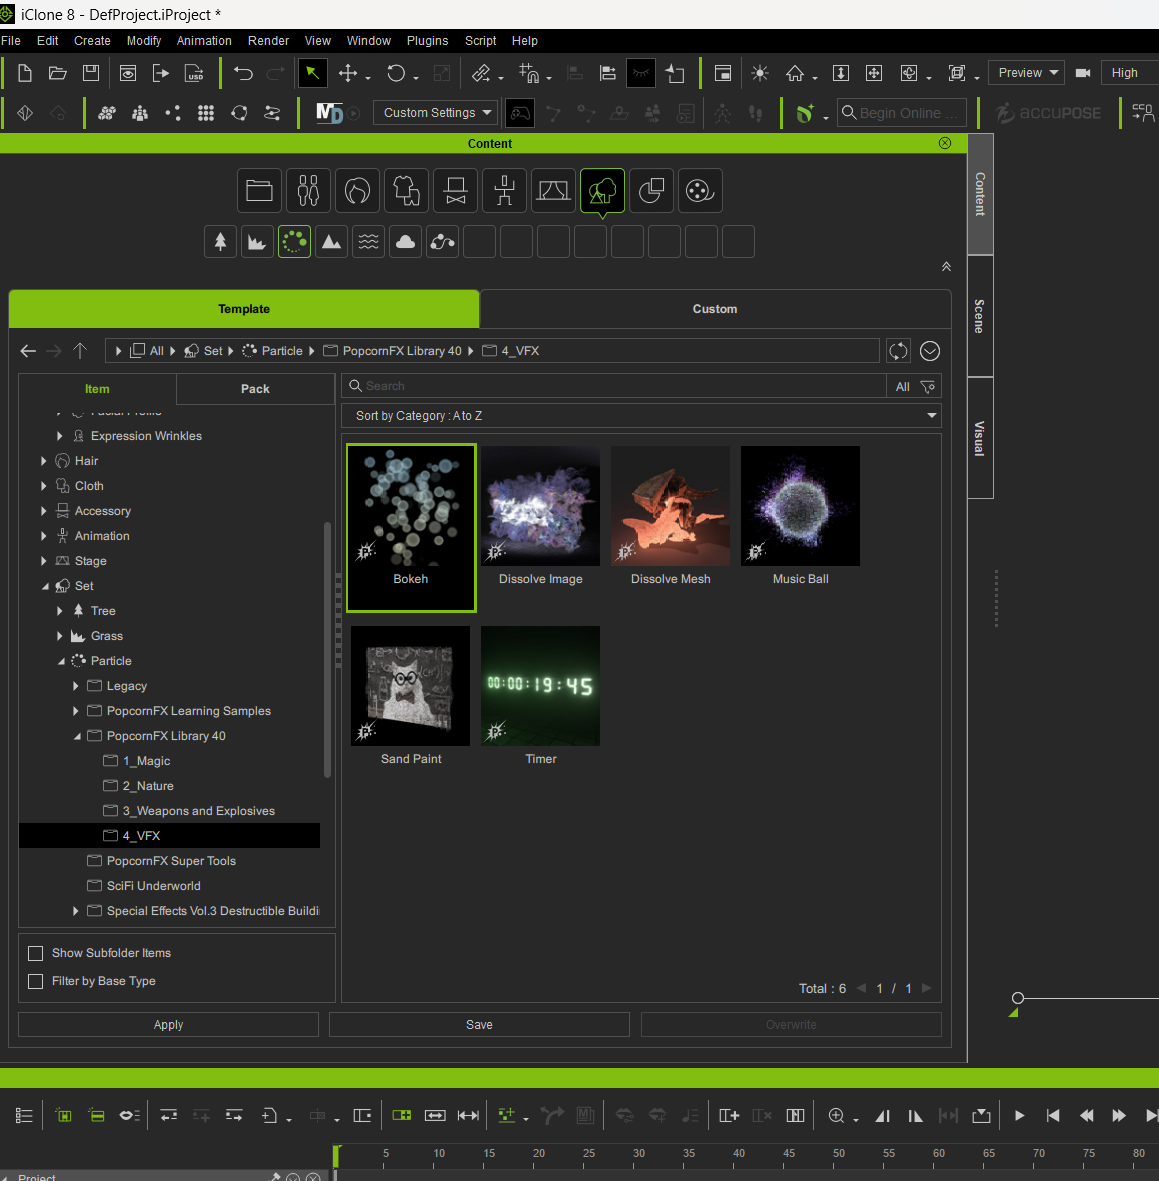
Task: Click the USD export icon
Action: 194,73
